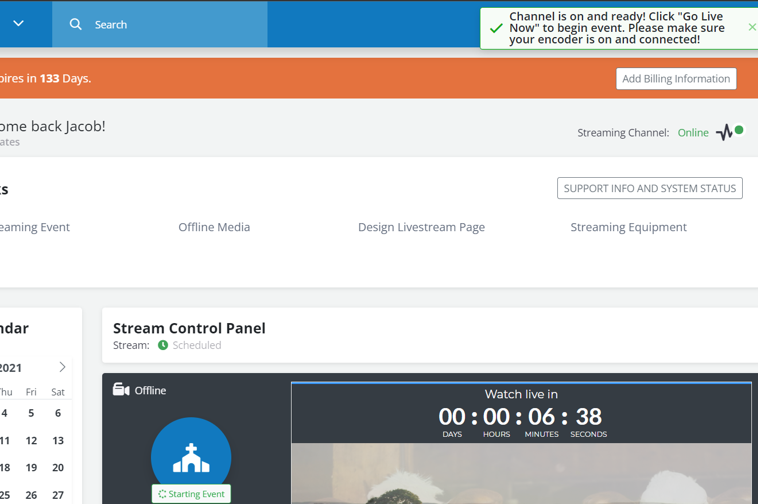Open the Streaming Equipment section
Screen dimensions: 758x504
tap(628, 227)
